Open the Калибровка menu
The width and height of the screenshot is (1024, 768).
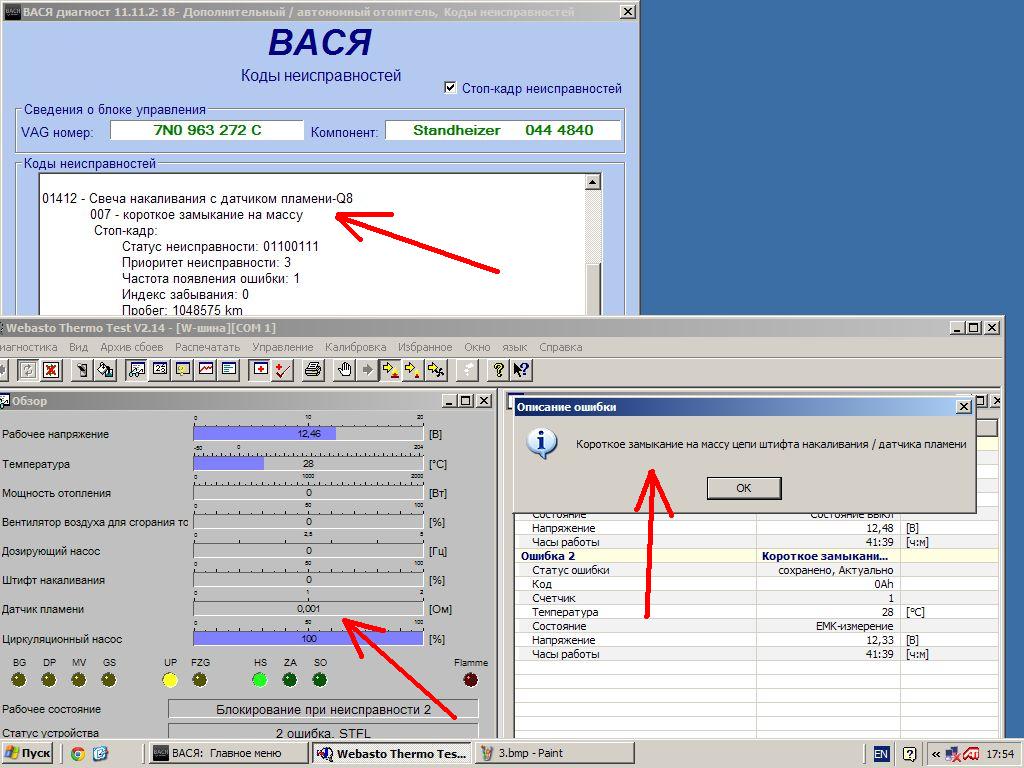[x=355, y=347]
